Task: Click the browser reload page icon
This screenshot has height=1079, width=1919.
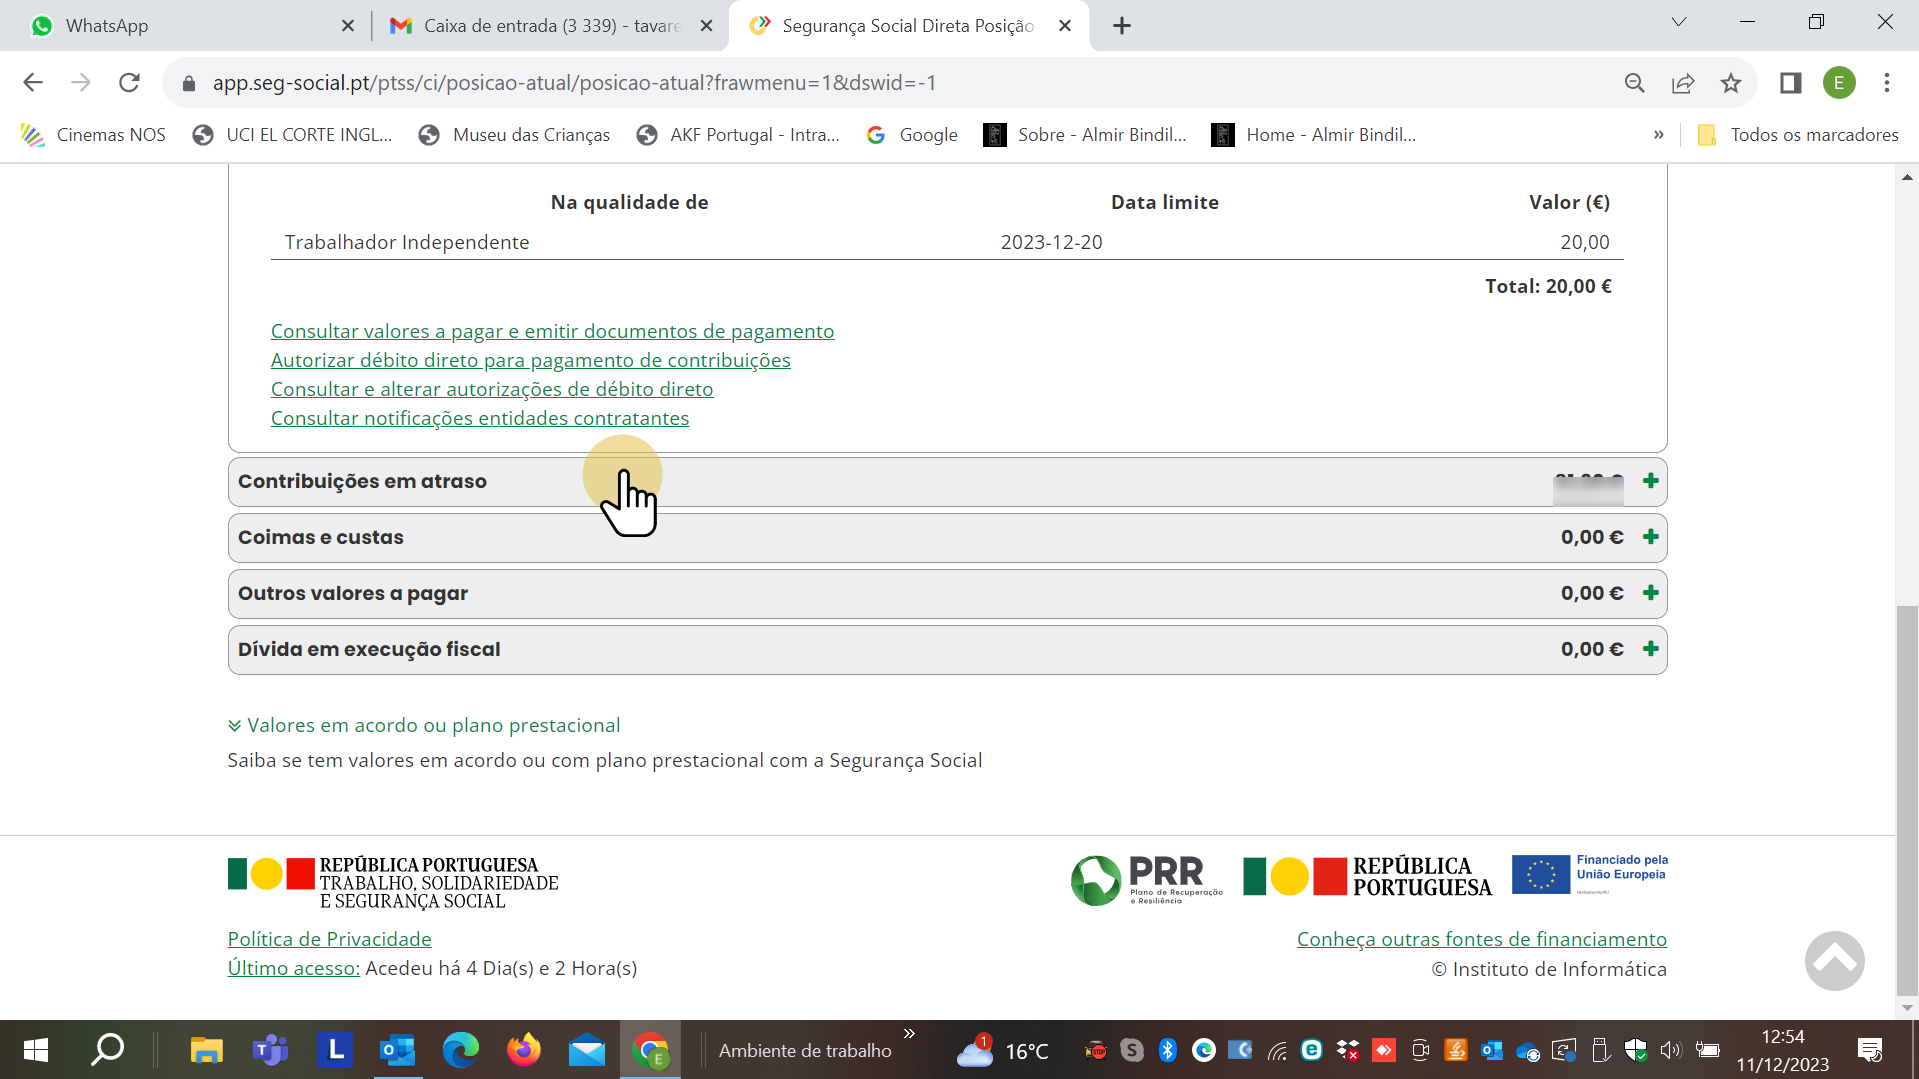Action: point(129,83)
